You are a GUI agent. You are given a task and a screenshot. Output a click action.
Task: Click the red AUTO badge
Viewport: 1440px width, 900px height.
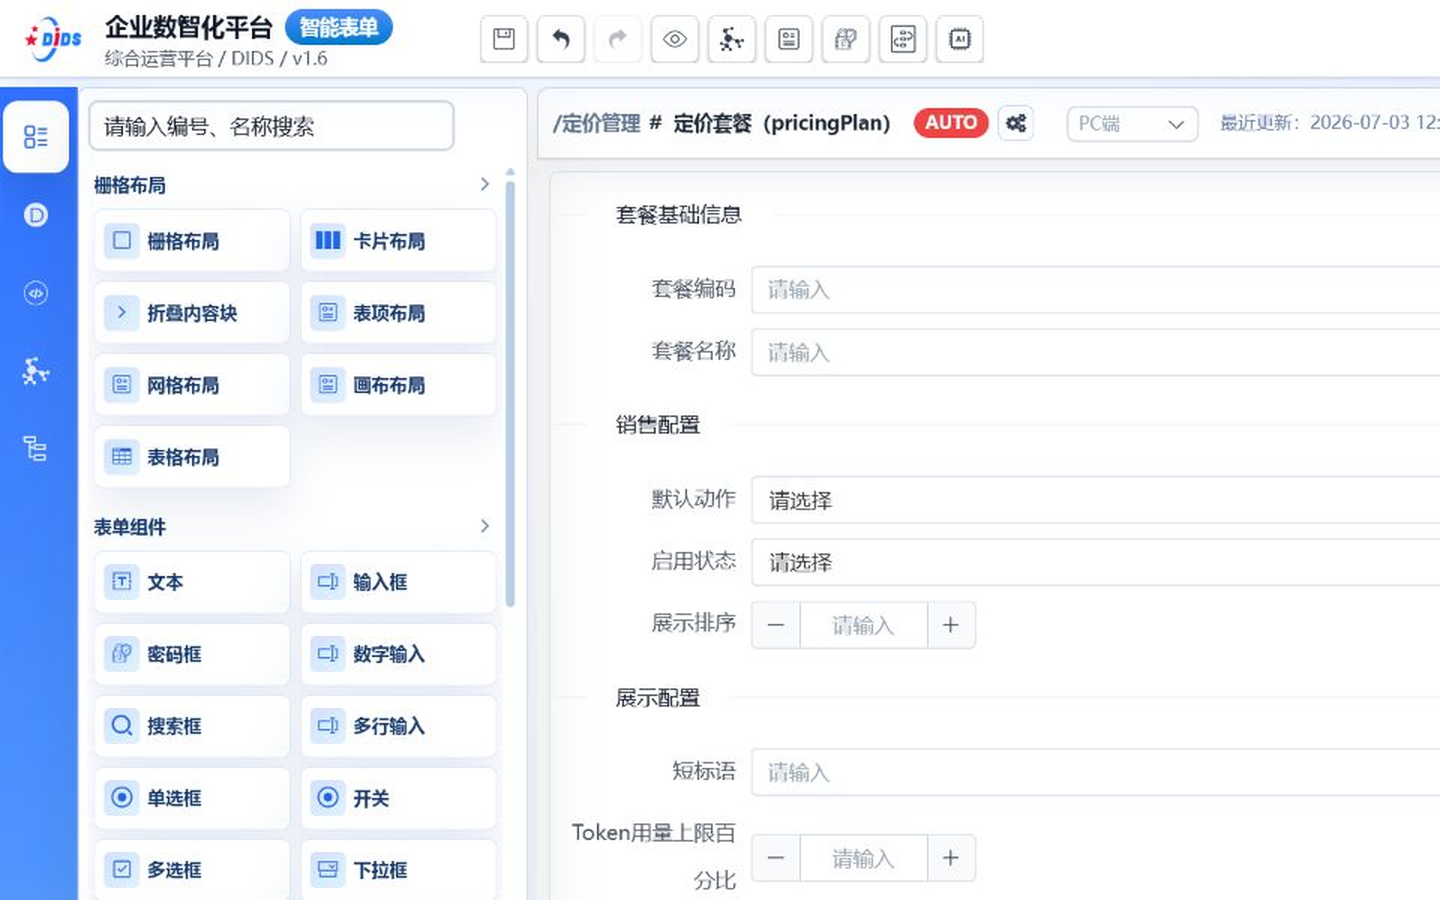click(951, 123)
